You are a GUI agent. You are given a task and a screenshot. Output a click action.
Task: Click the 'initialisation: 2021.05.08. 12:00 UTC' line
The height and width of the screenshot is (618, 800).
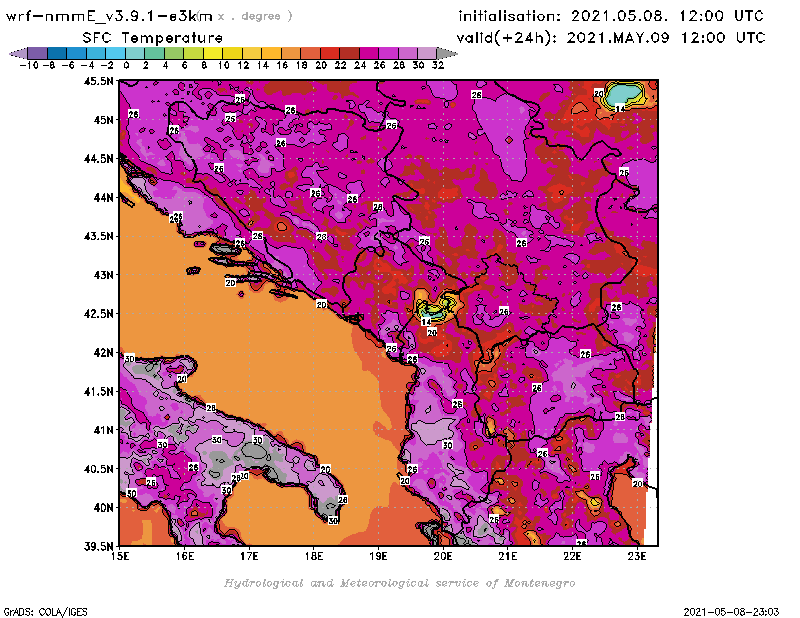click(610, 16)
